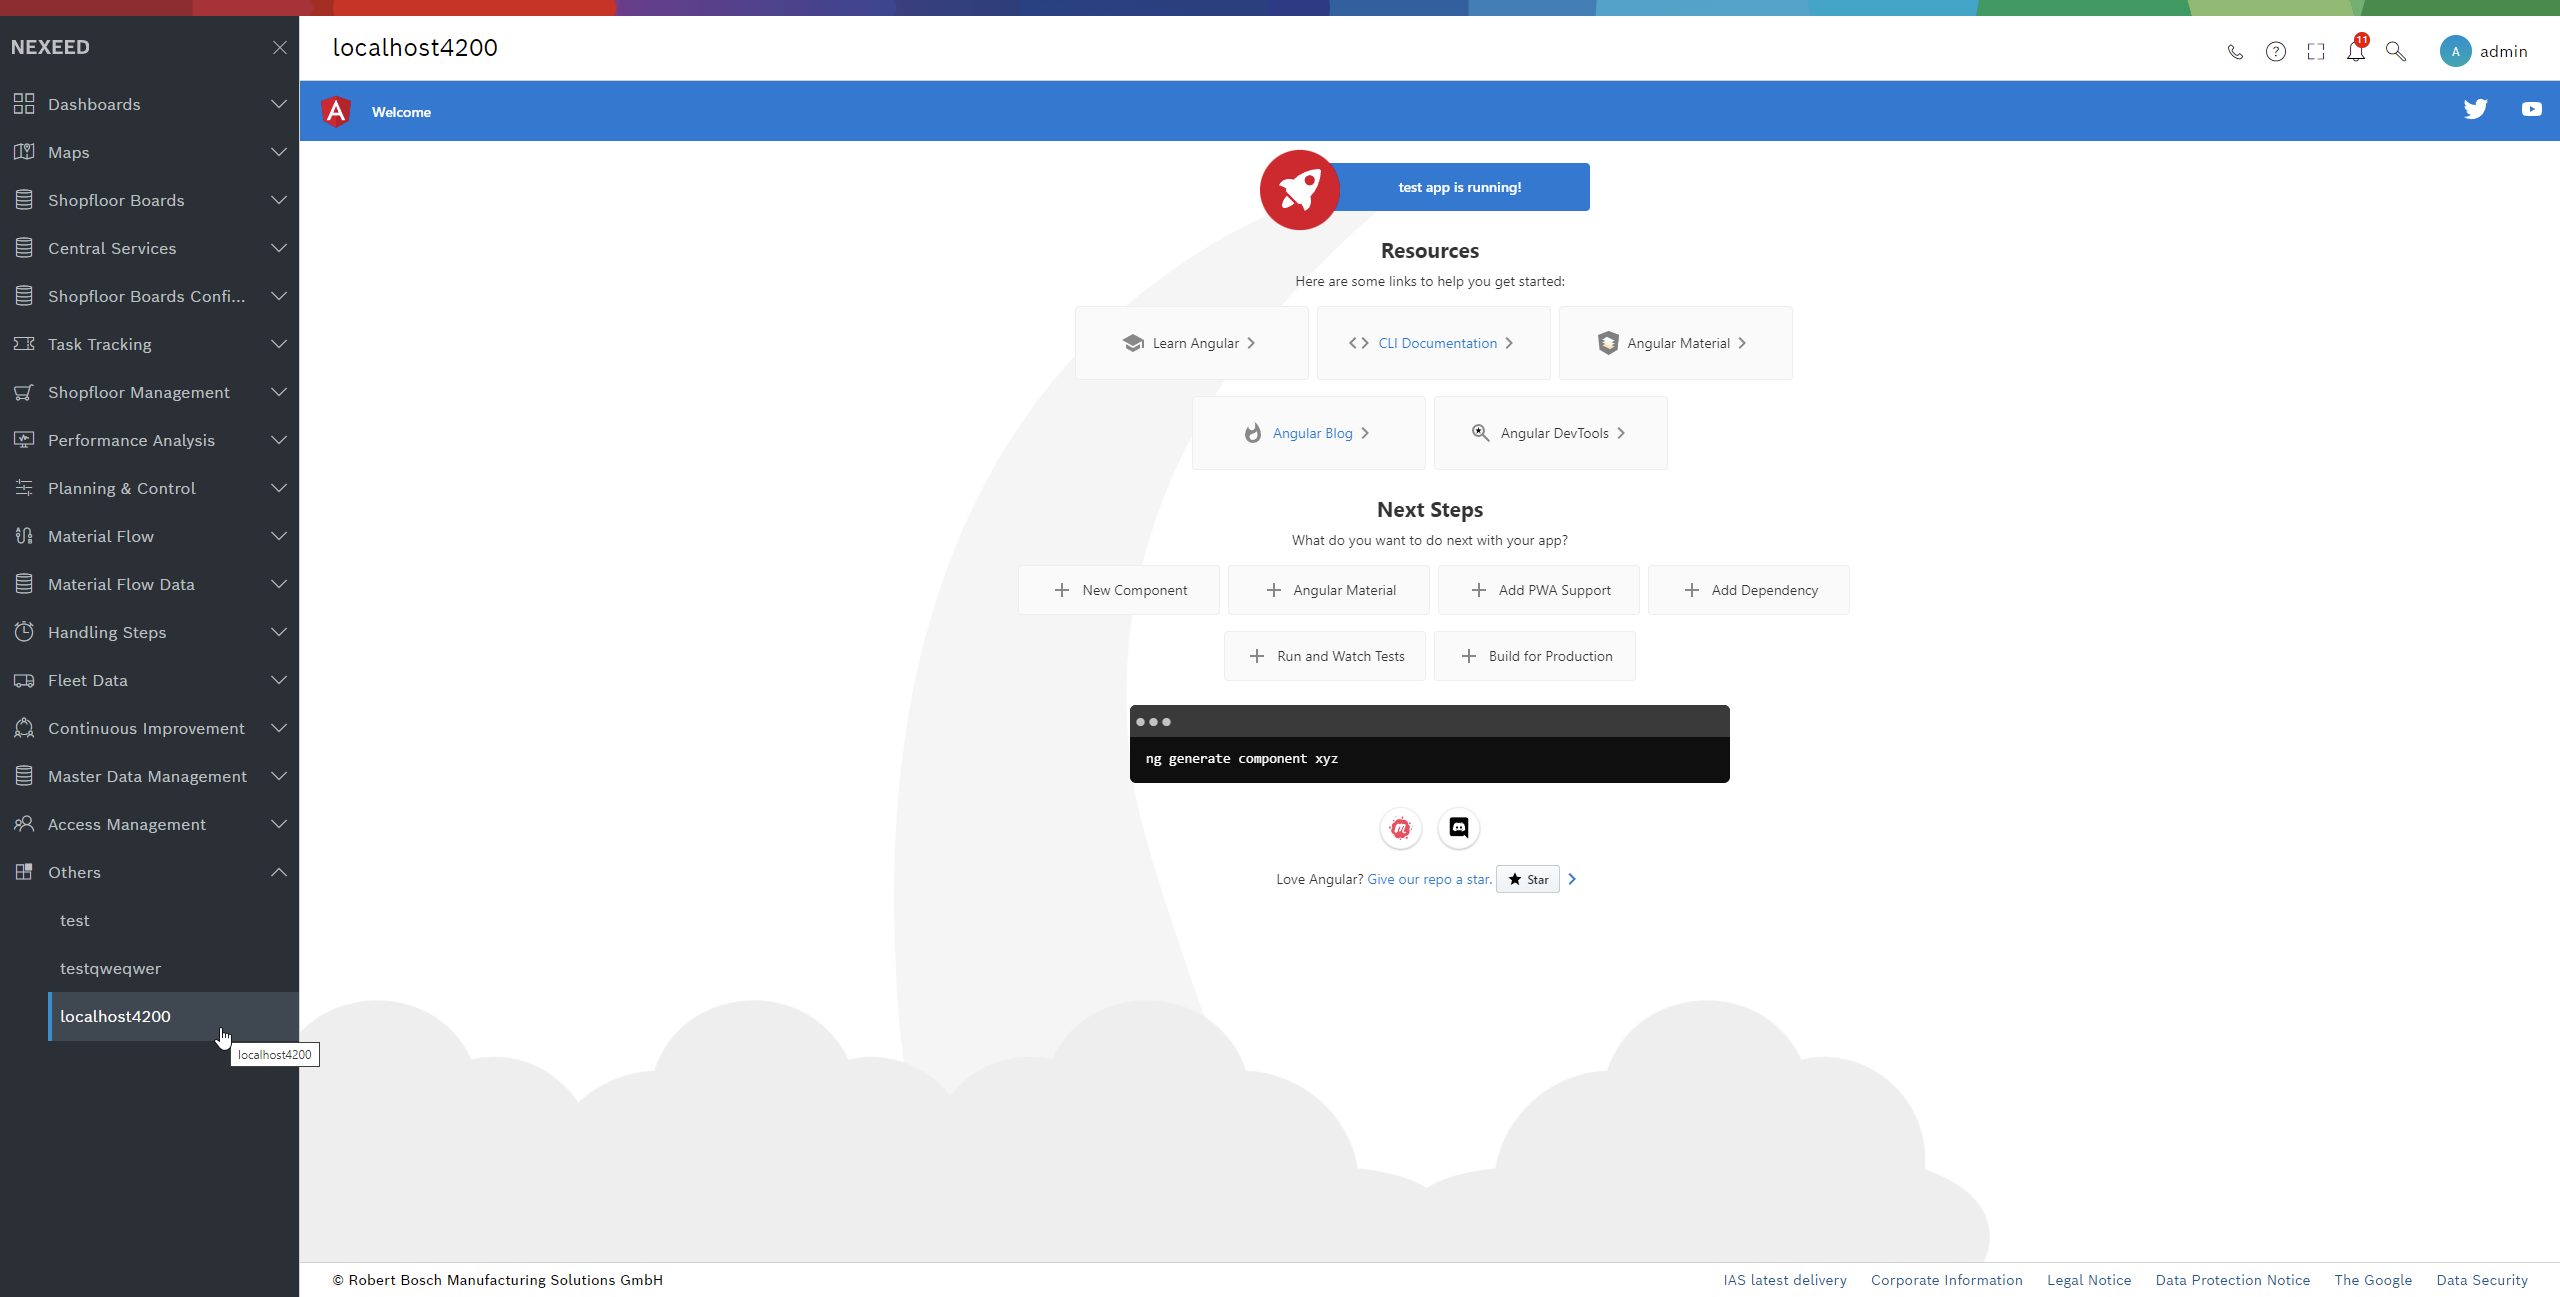Click the Give our repo a star link
The image size is (2560, 1297).
(1428, 879)
